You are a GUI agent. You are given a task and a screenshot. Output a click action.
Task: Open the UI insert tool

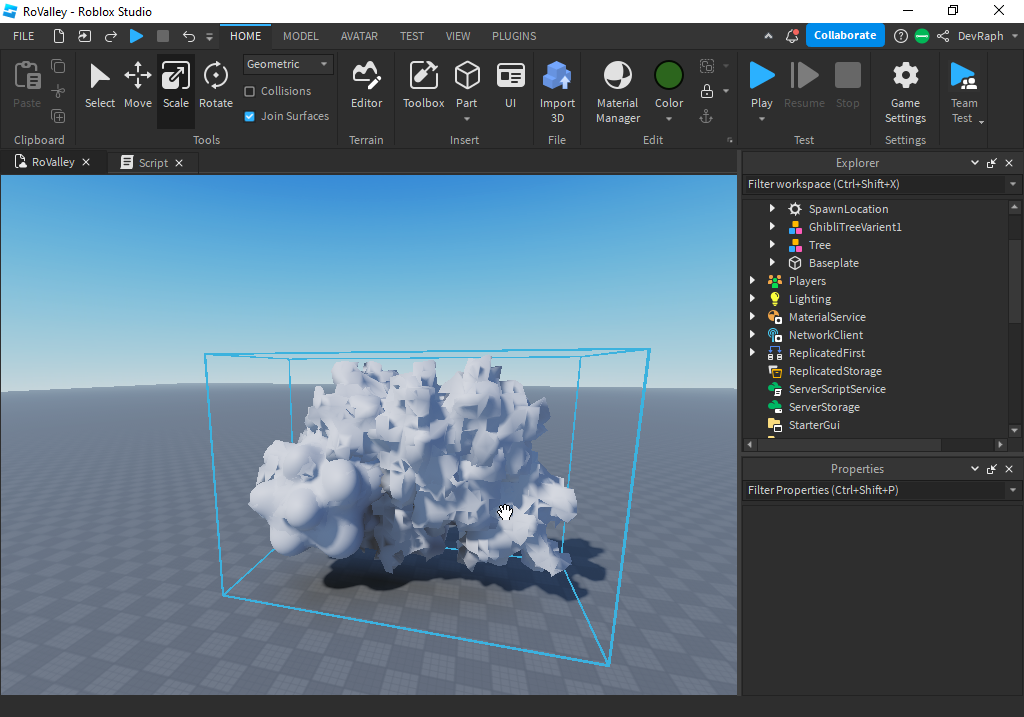[x=511, y=86]
